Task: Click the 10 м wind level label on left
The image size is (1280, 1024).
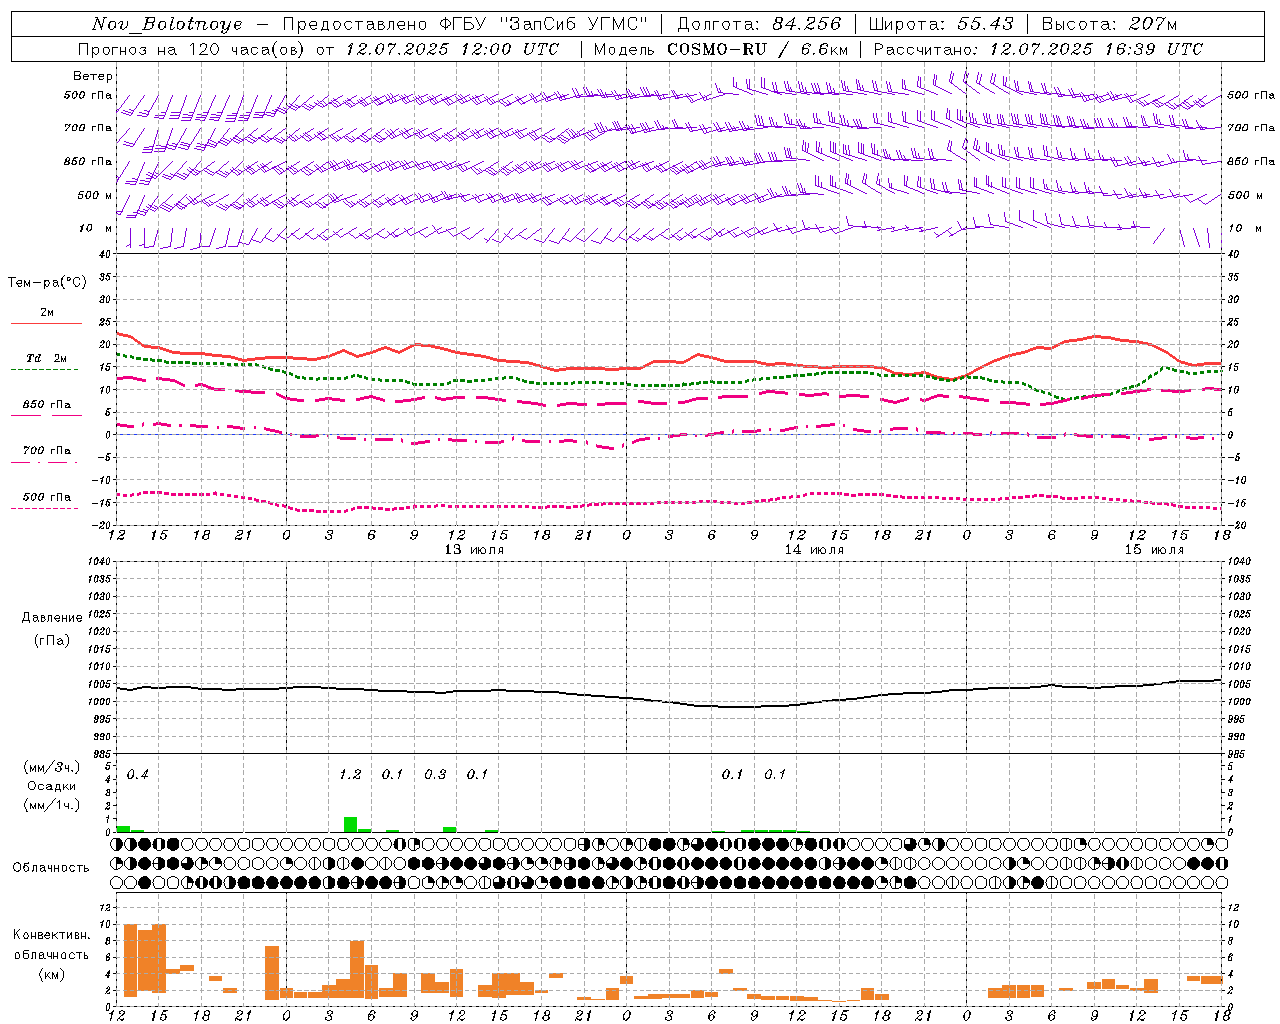Action: tap(96, 228)
